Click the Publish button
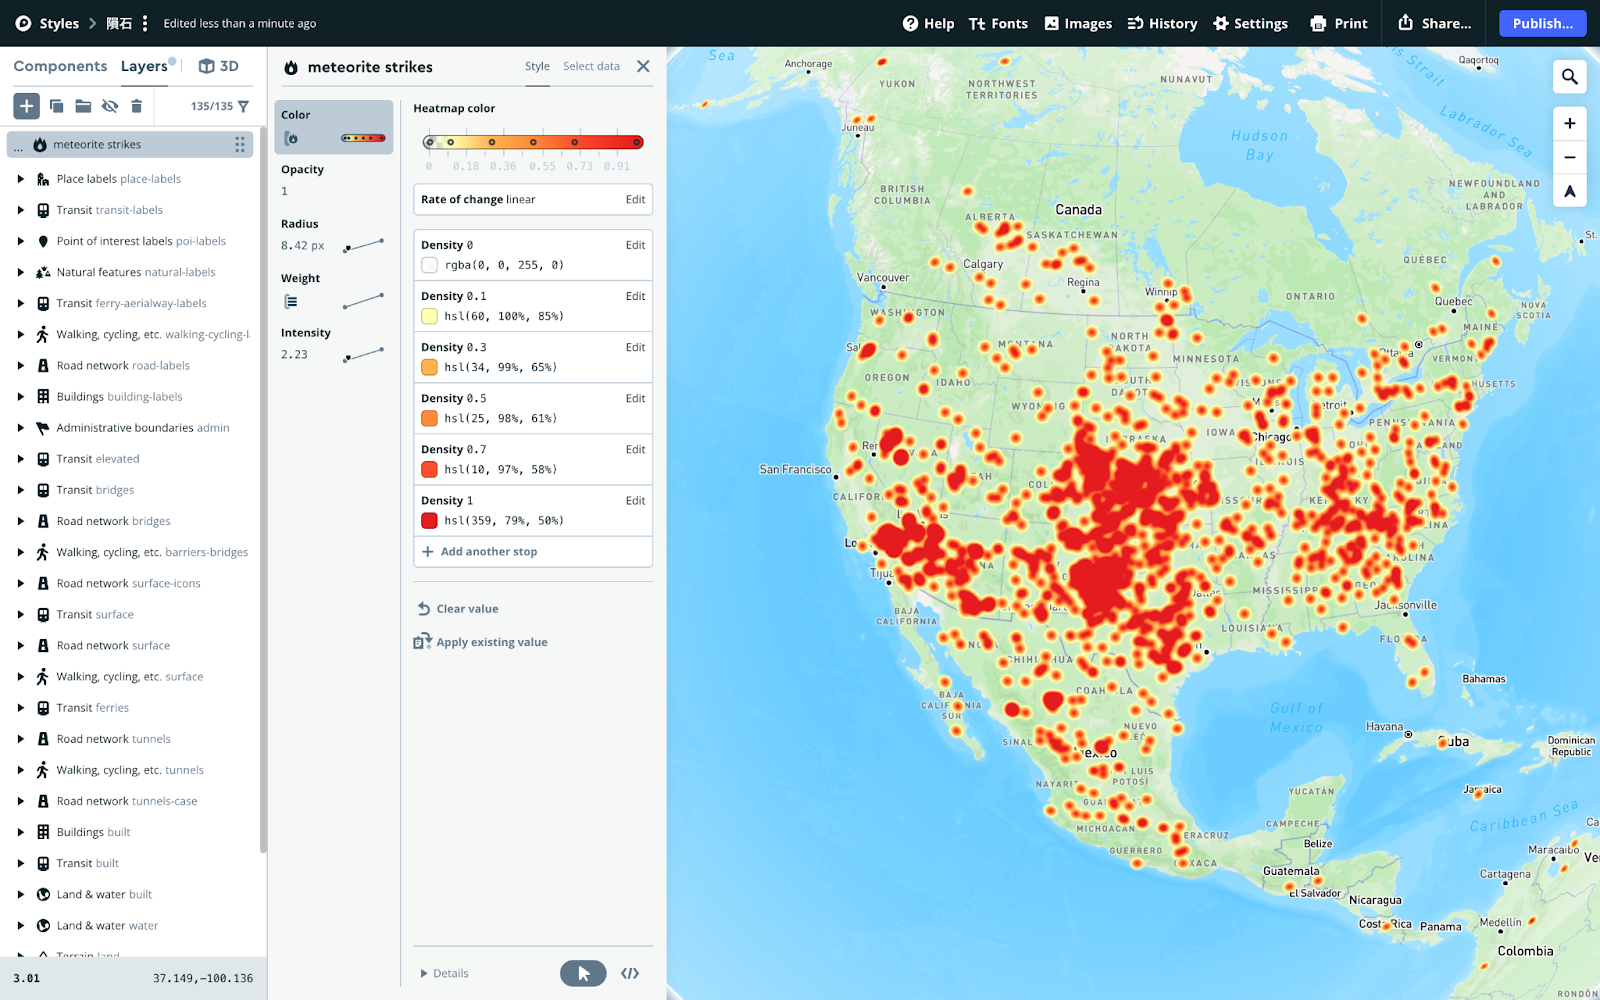 tap(1541, 23)
